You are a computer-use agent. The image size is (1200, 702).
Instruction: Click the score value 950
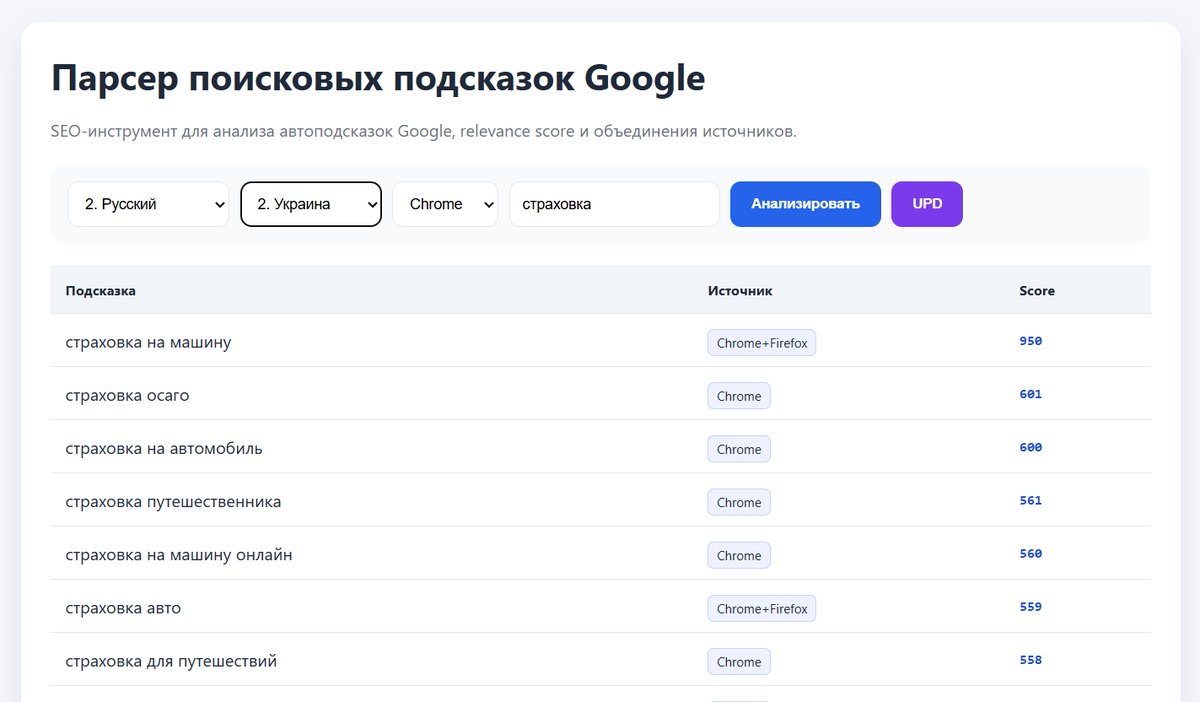[1031, 341]
